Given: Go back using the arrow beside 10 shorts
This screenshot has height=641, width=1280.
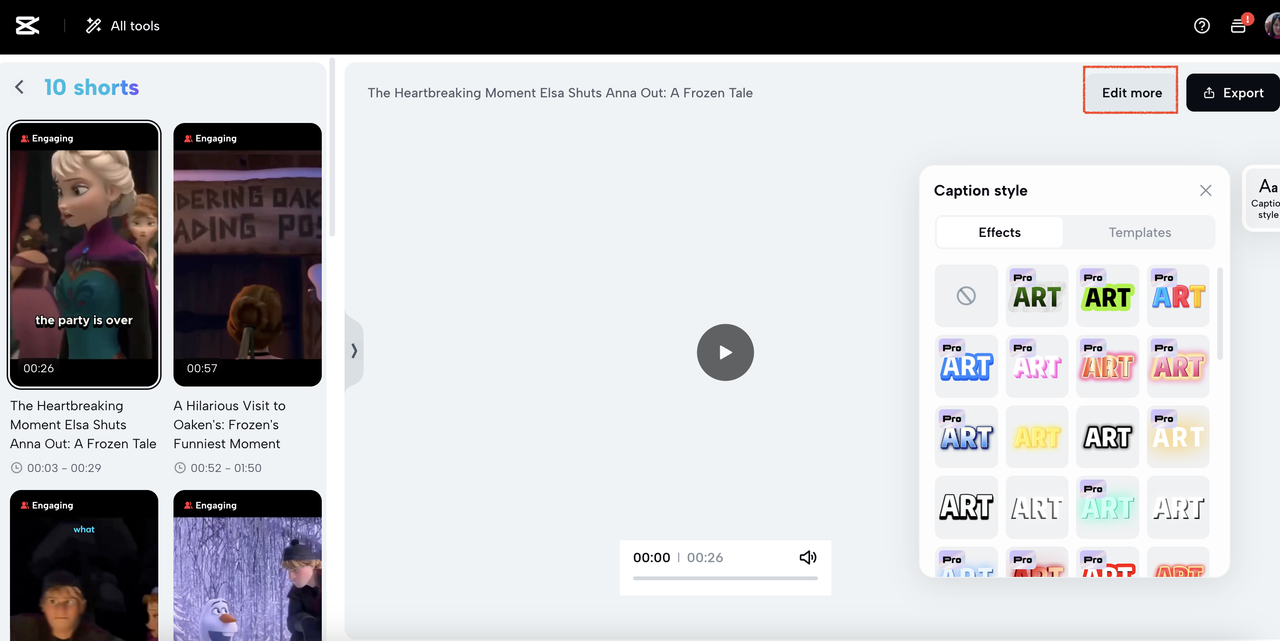Looking at the screenshot, I should tap(19, 88).
